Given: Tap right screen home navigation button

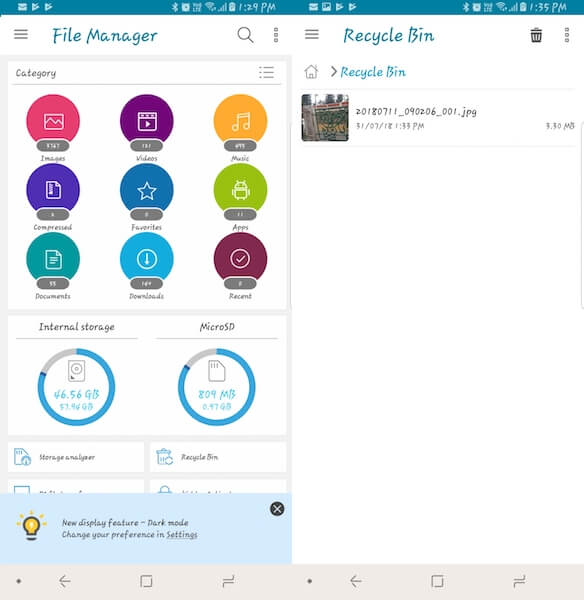Looking at the screenshot, I should coord(437,581).
